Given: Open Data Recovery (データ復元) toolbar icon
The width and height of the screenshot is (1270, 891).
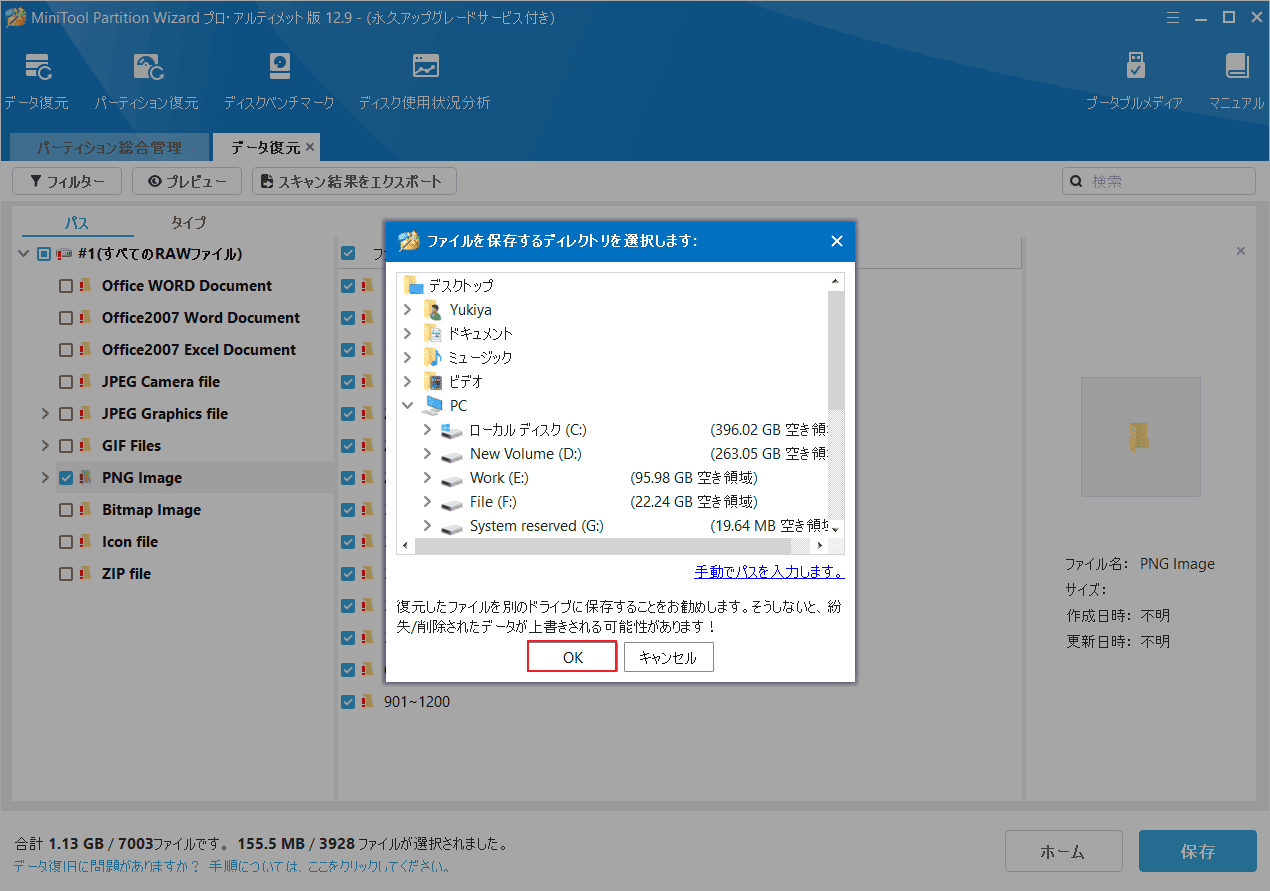Looking at the screenshot, I should (36, 67).
